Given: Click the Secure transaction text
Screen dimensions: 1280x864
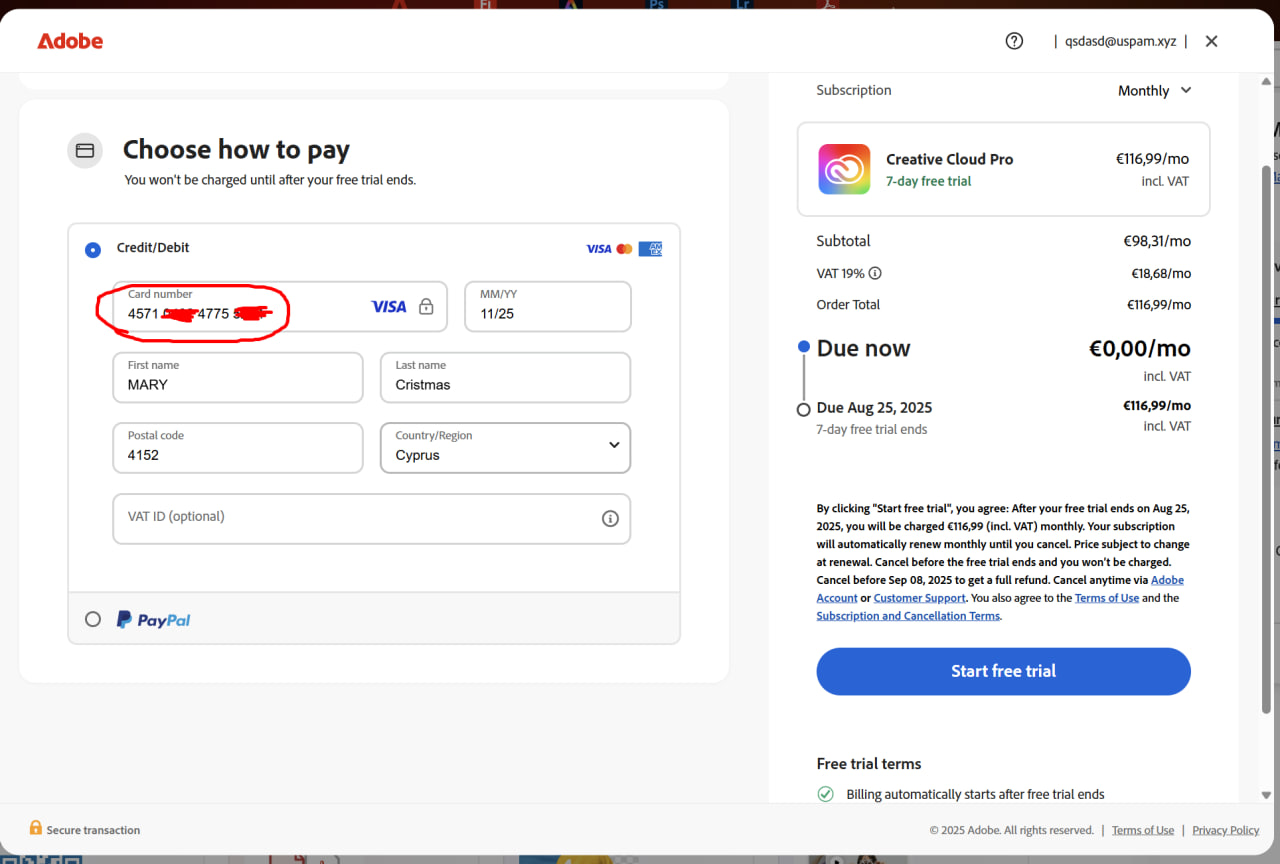Looking at the screenshot, I should [93, 830].
